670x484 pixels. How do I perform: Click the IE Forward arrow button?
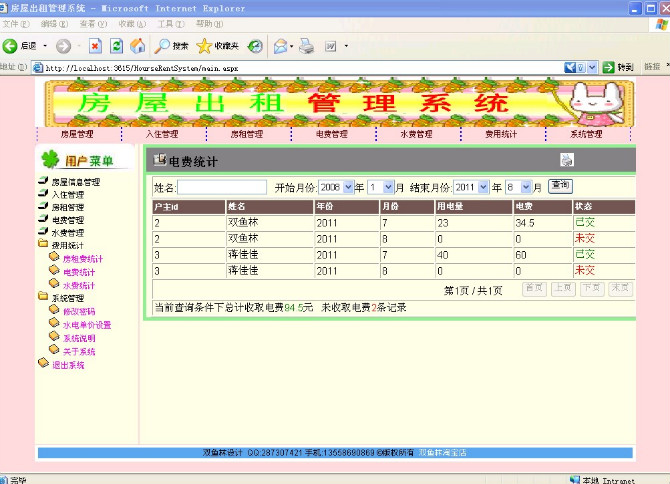[63, 46]
